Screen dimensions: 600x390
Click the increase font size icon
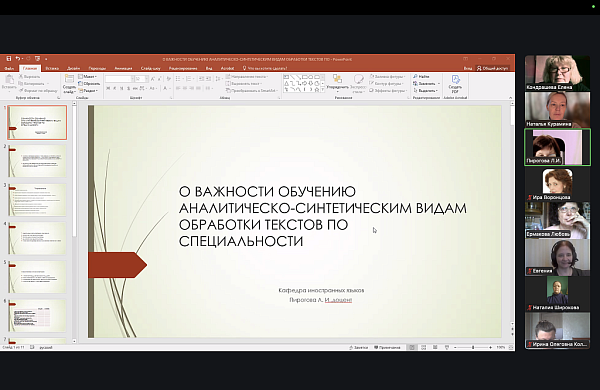(153, 78)
